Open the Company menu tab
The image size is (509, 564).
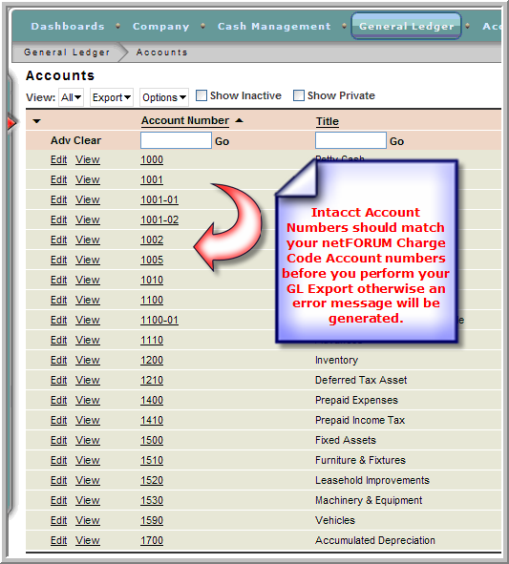tap(161, 26)
